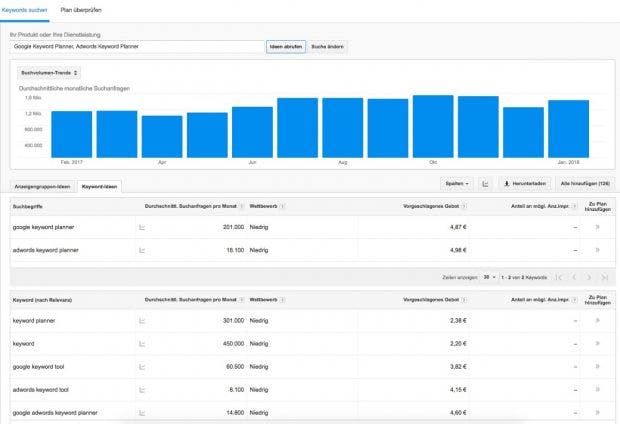Open trend chart icon for google keyword tool
The width and height of the screenshot is (620, 424).
pyautogui.click(x=142, y=367)
